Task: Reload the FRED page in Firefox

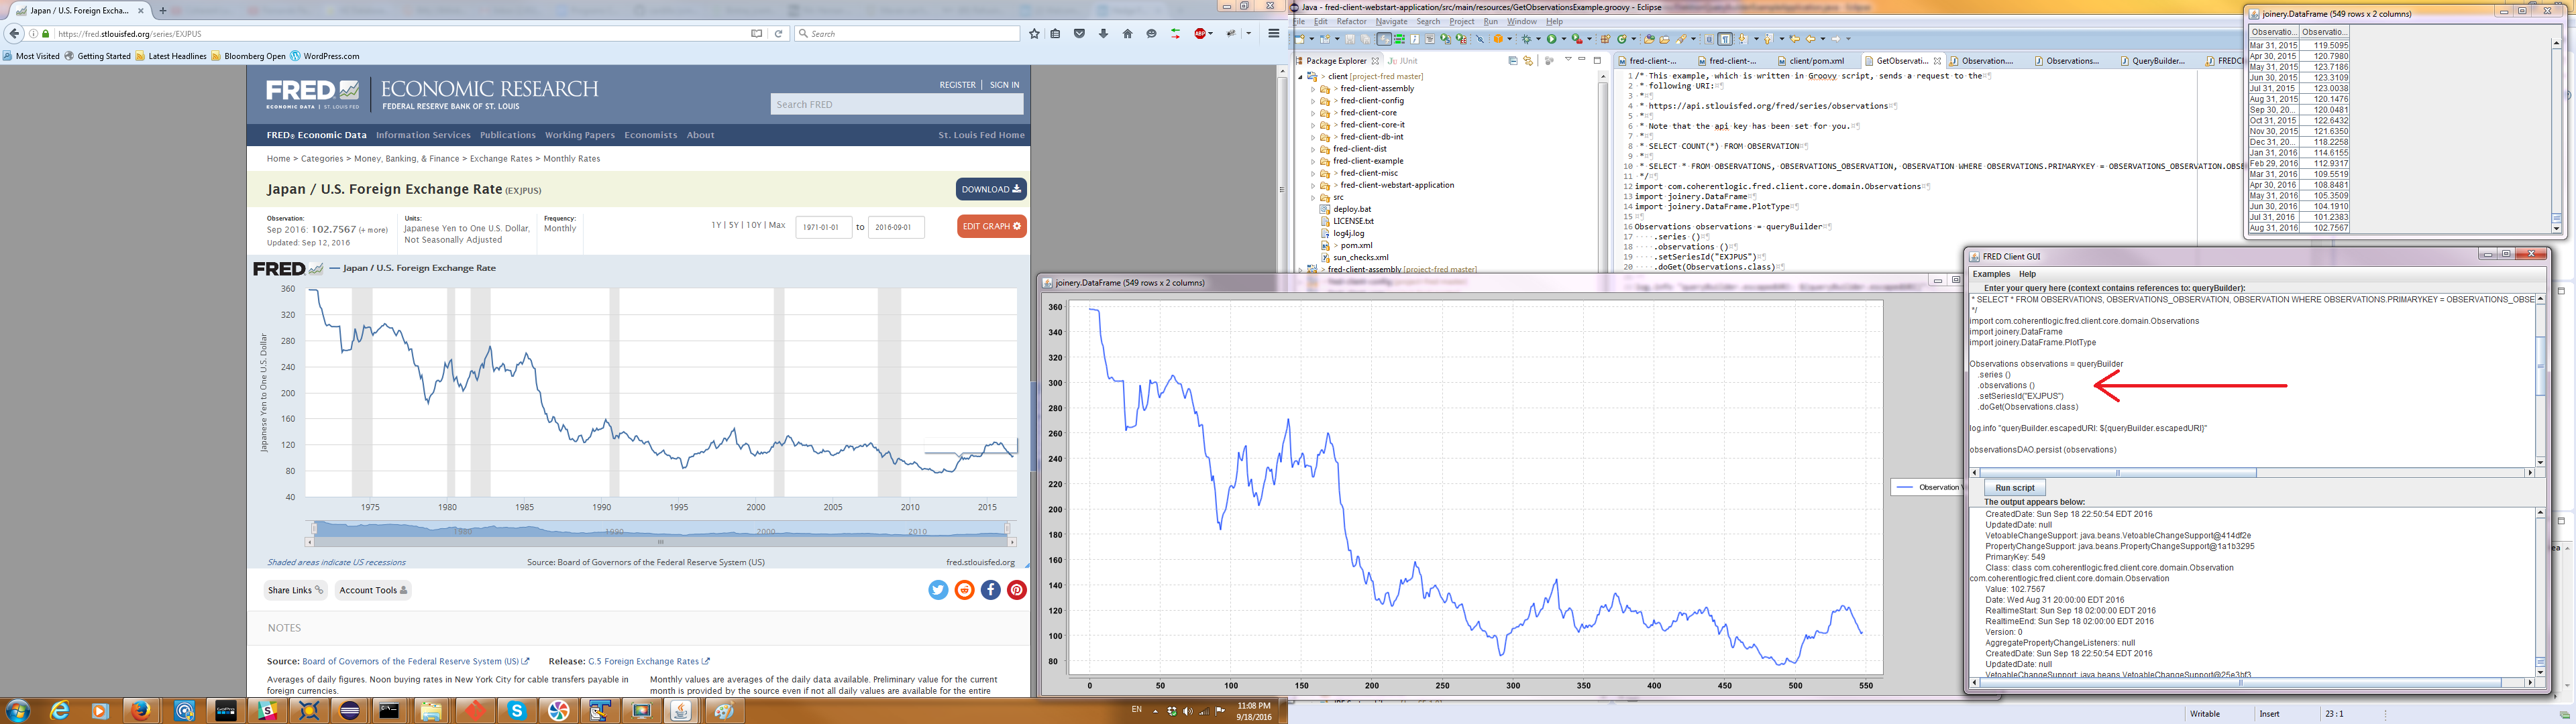Action: tap(778, 33)
